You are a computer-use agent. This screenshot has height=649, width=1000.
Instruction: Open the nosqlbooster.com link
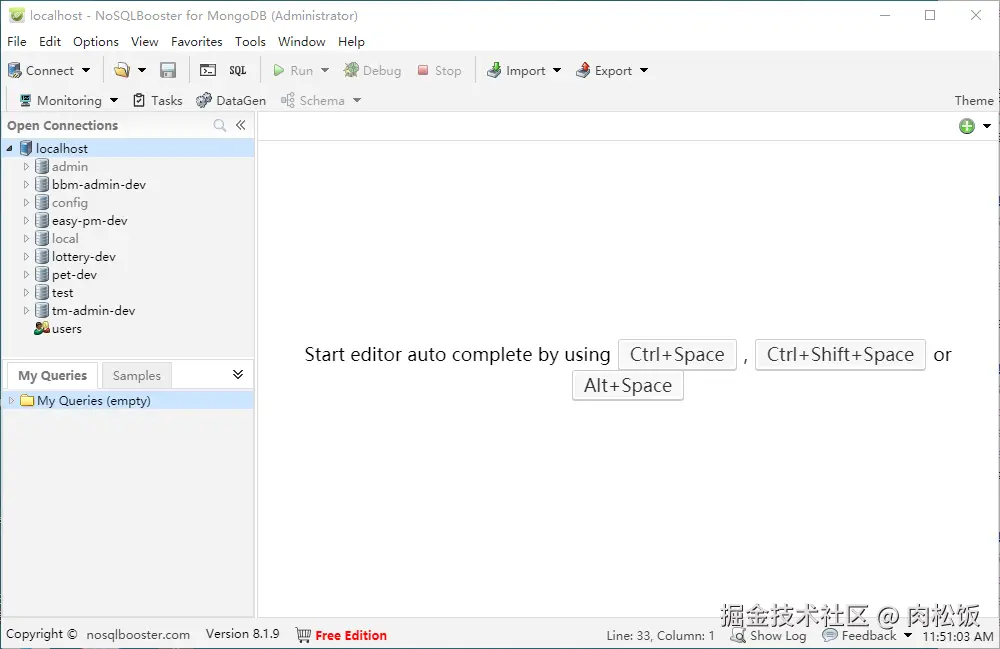pyautogui.click(x=138, y=635)
